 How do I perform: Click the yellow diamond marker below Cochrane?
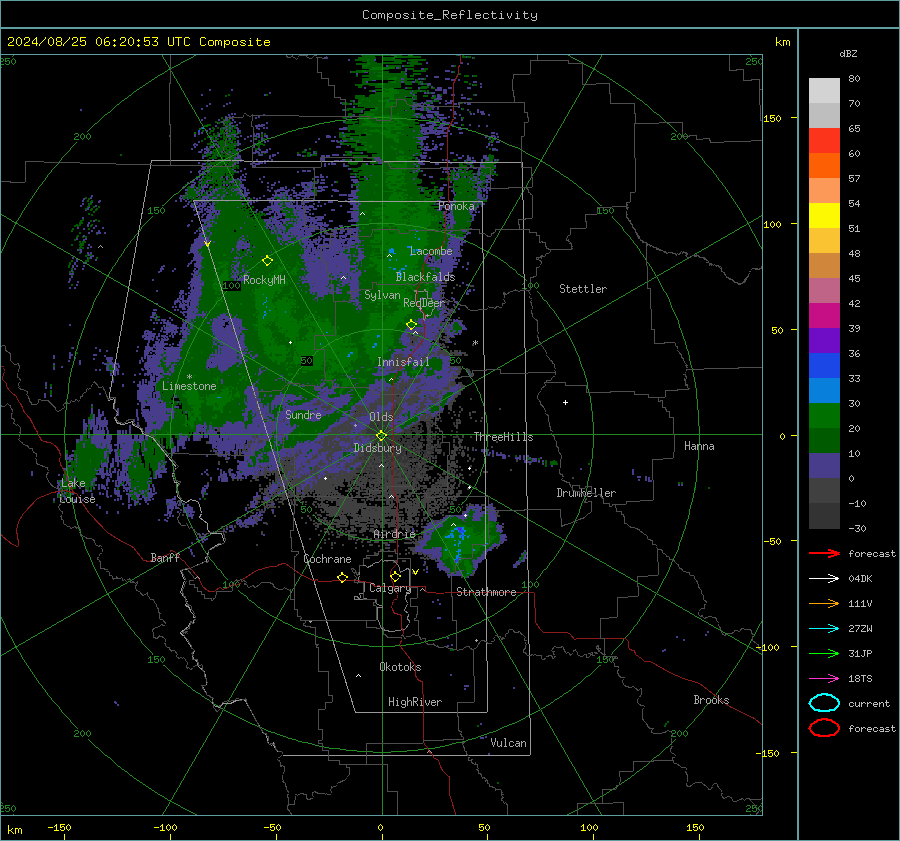click(x=342, y=577)
